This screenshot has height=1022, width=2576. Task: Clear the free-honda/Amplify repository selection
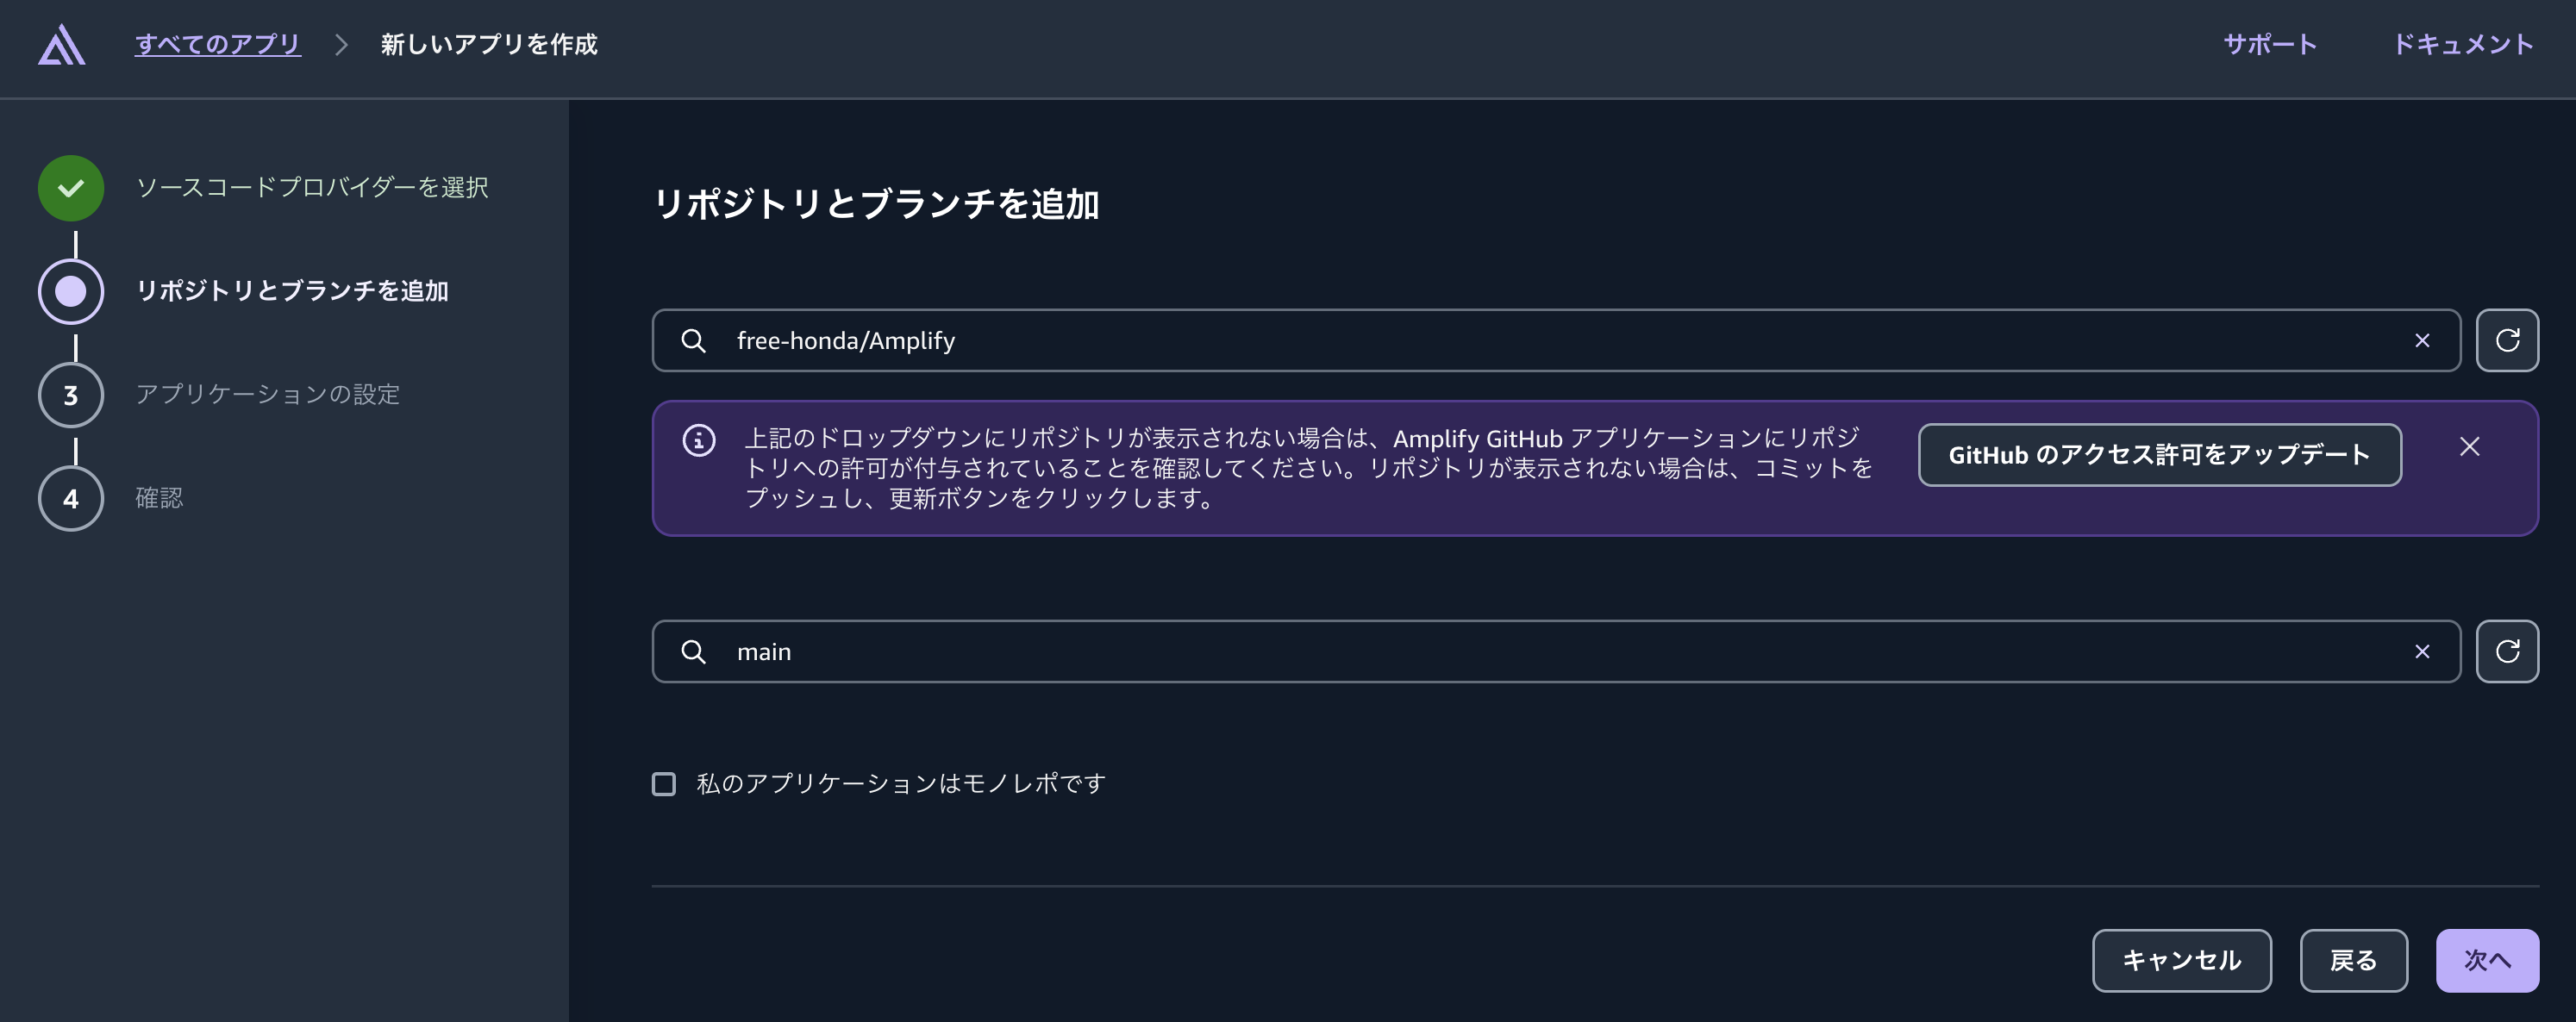2422,340
